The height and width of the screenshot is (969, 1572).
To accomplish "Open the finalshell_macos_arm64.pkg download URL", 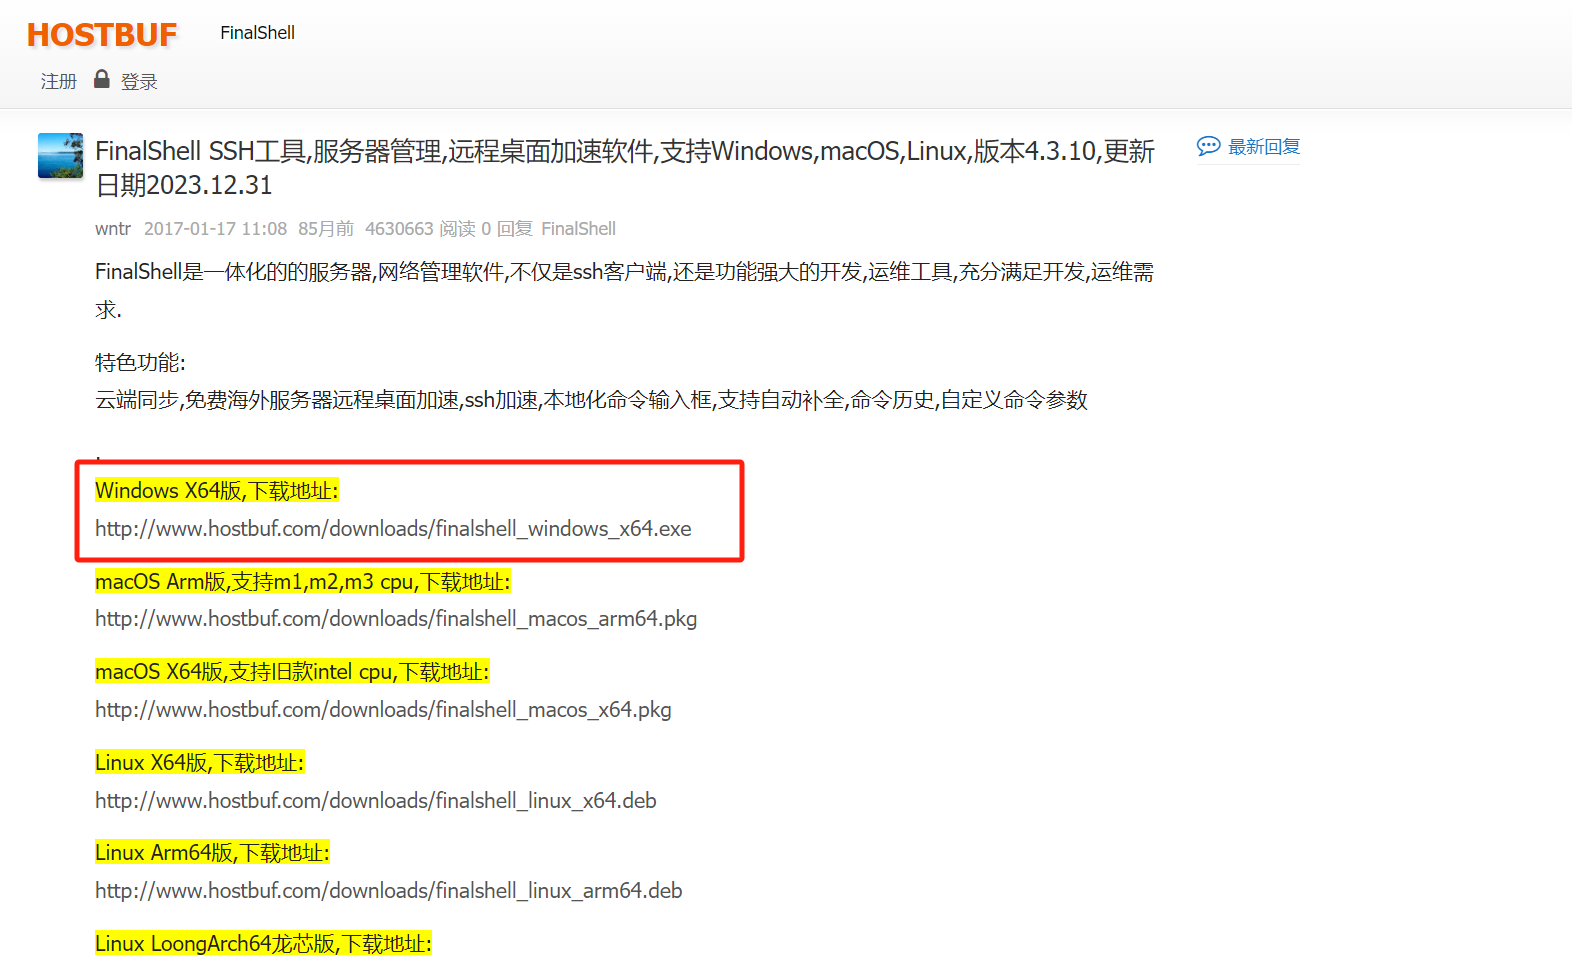I will pos(396,619).
